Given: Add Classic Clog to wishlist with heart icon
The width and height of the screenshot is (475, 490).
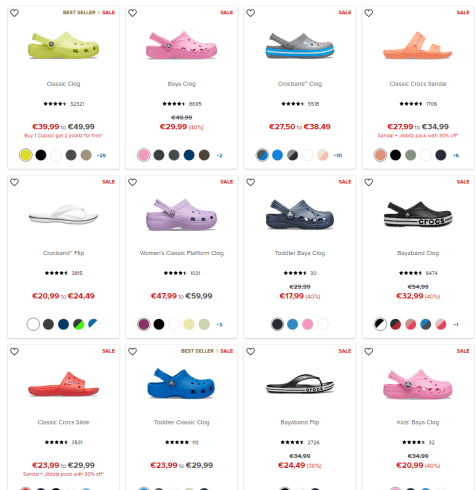Looking at the screenshot, I should point(14,13).
